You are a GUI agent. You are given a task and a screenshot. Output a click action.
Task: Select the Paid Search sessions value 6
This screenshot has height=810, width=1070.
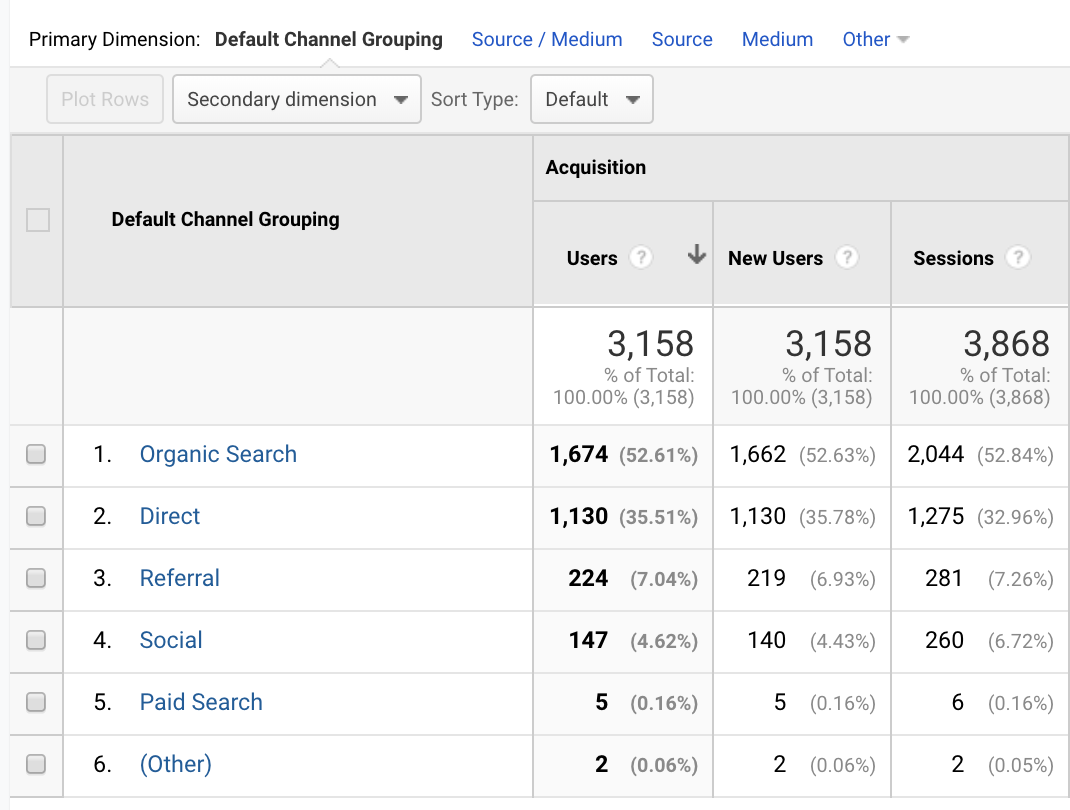click(x=957, y=702)
